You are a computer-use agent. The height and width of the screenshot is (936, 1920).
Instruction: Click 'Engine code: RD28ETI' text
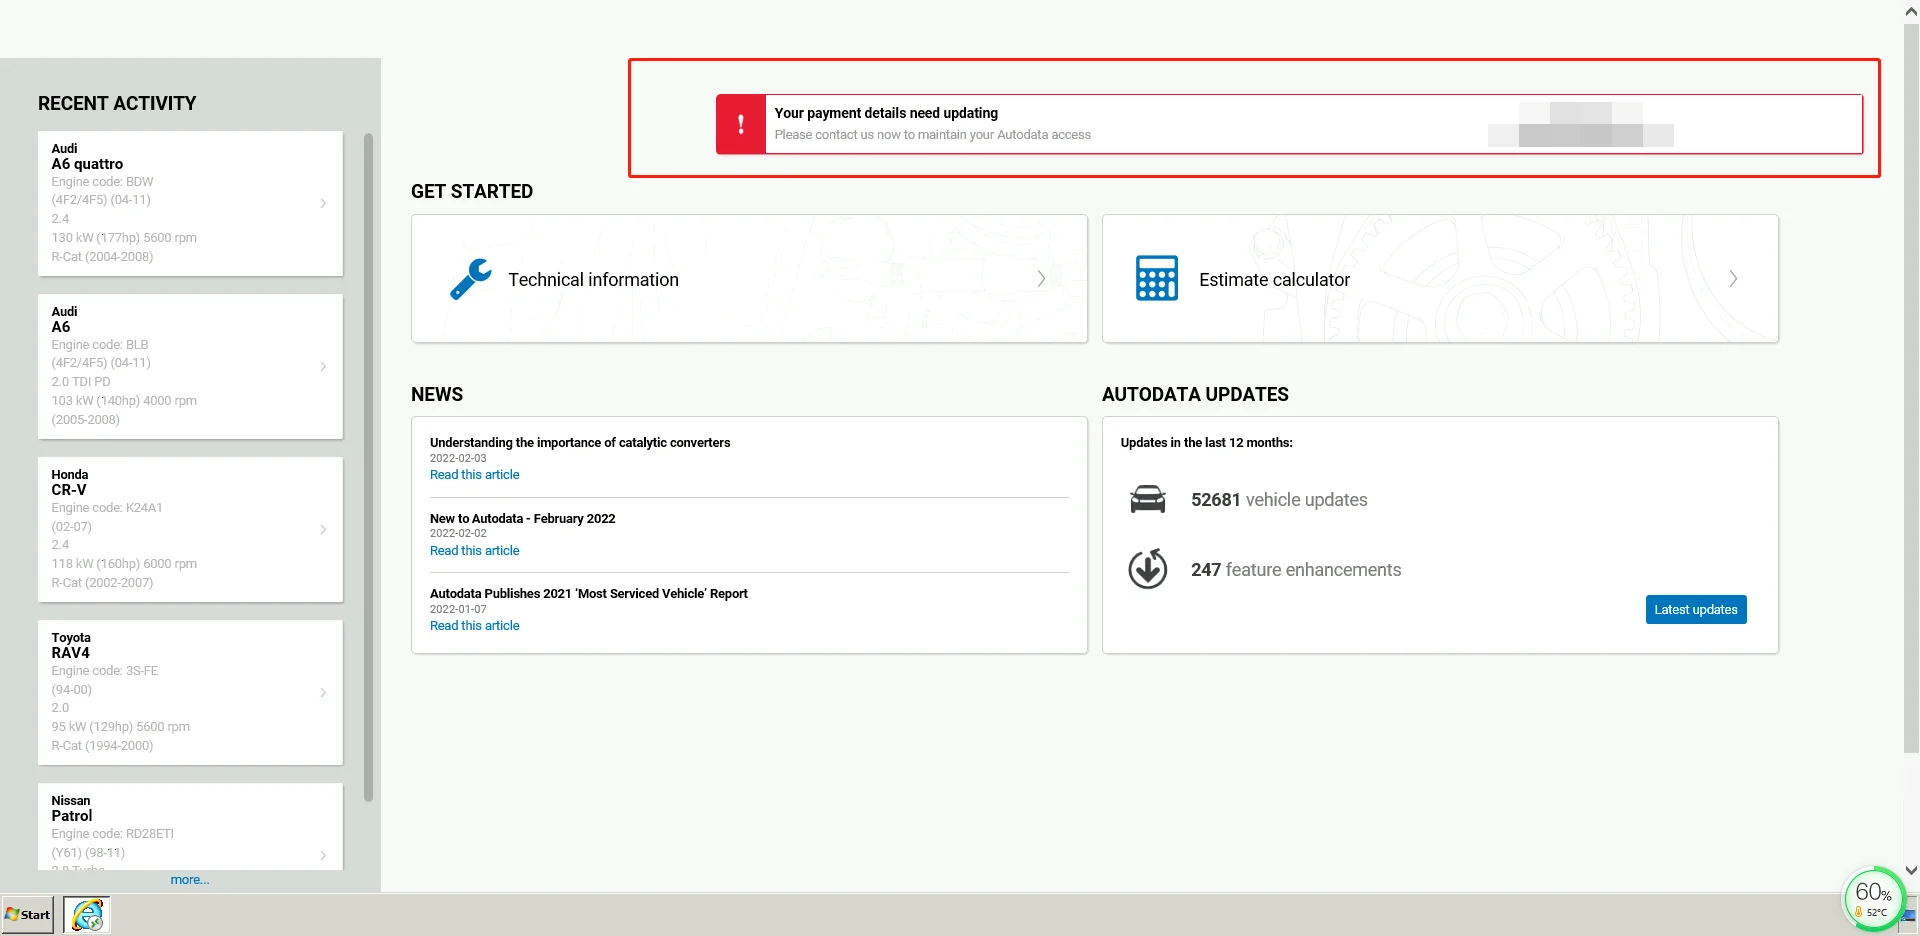coord(113,834)
